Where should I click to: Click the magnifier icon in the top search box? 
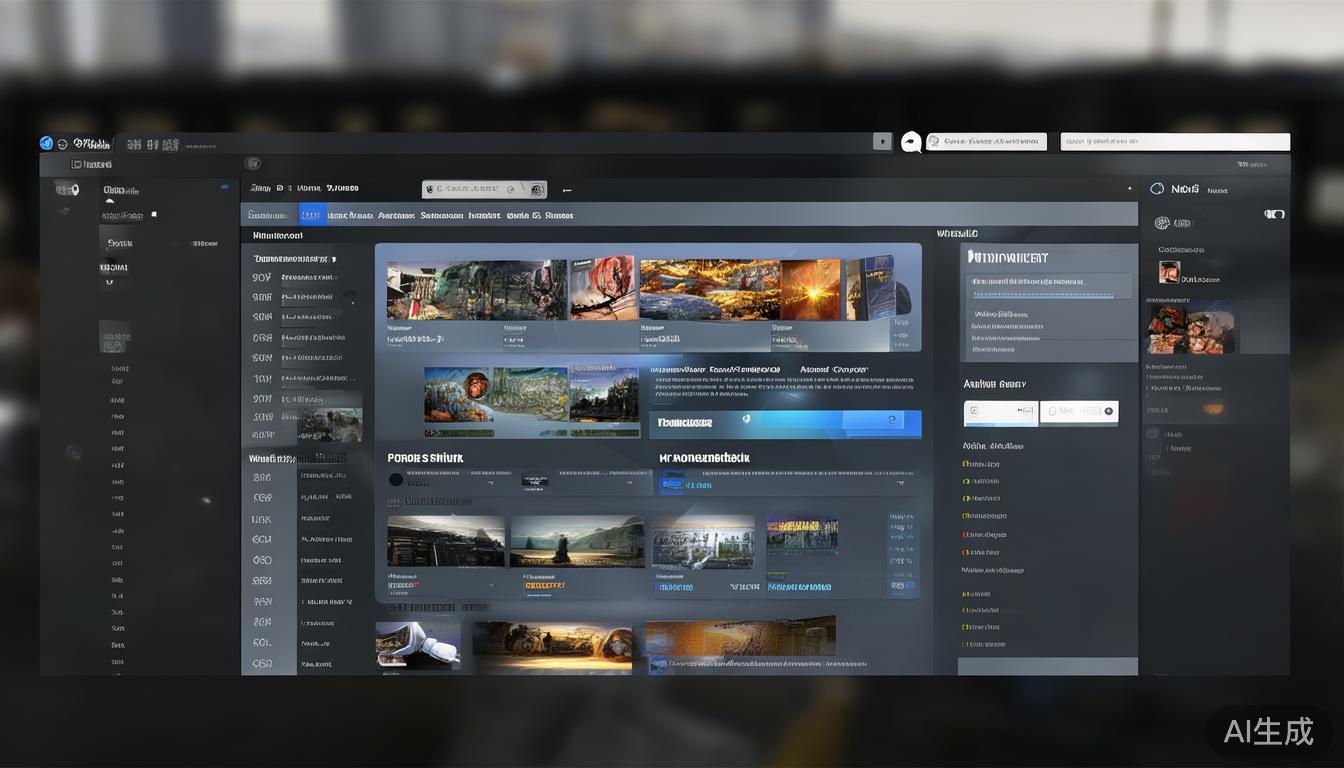[934, 142]
